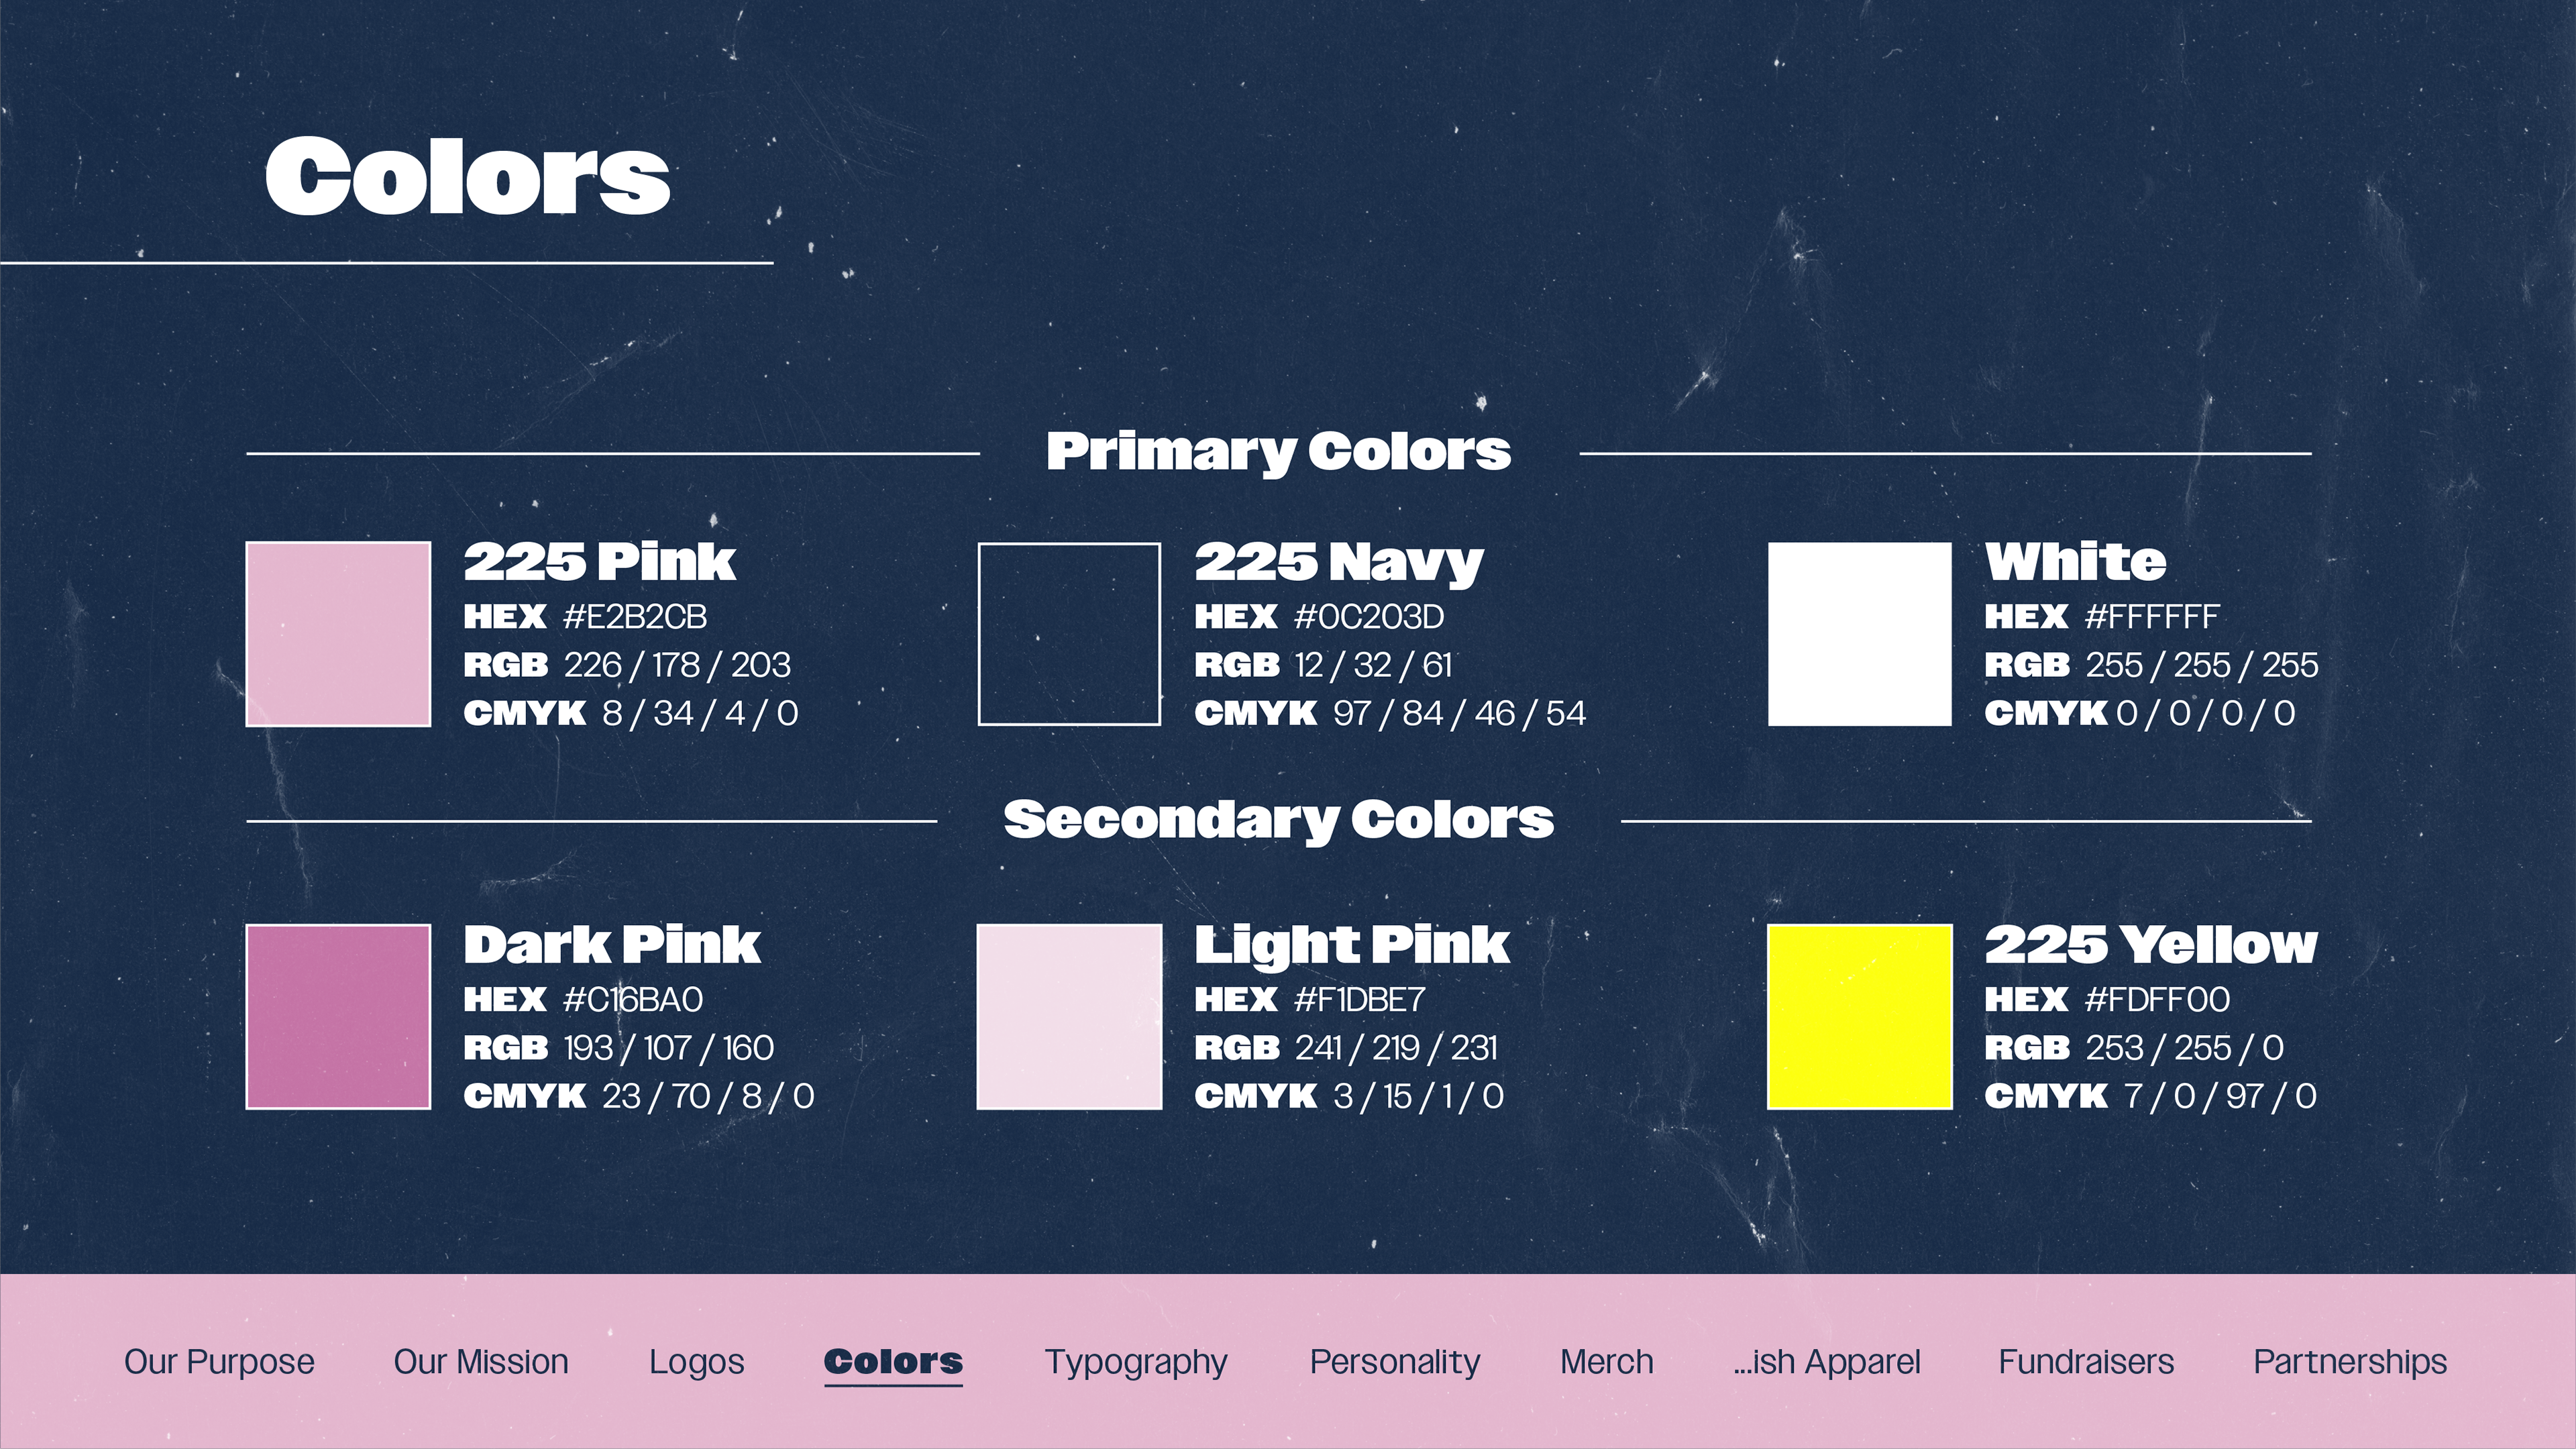This screenshot has width=2576, height=1449.
Task: Open the Typography section
Action: tap(1136, 1361)
